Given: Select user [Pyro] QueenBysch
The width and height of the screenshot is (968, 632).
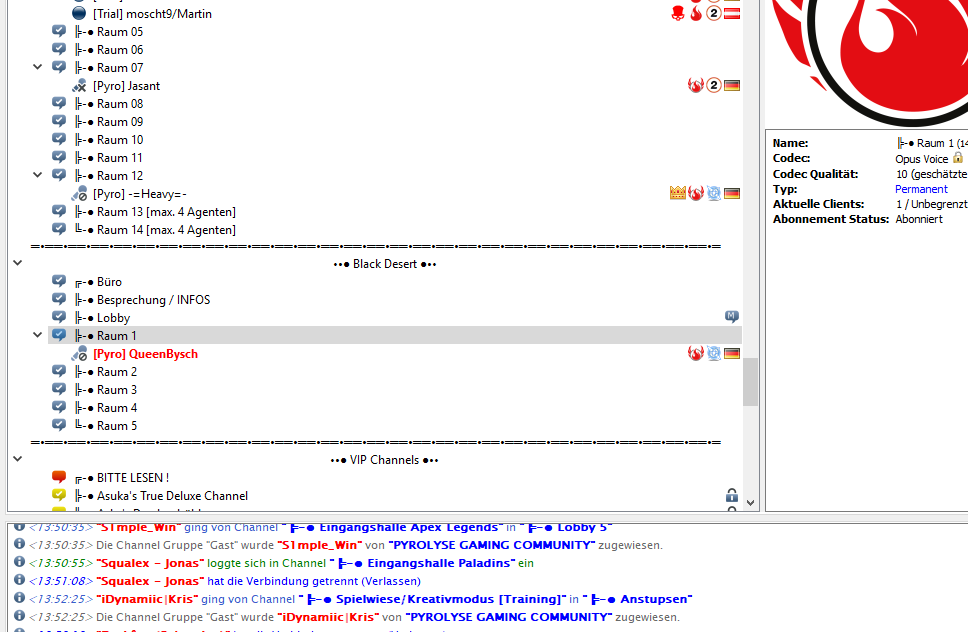Looking at the screenshot, I should [x=146, y=354].
